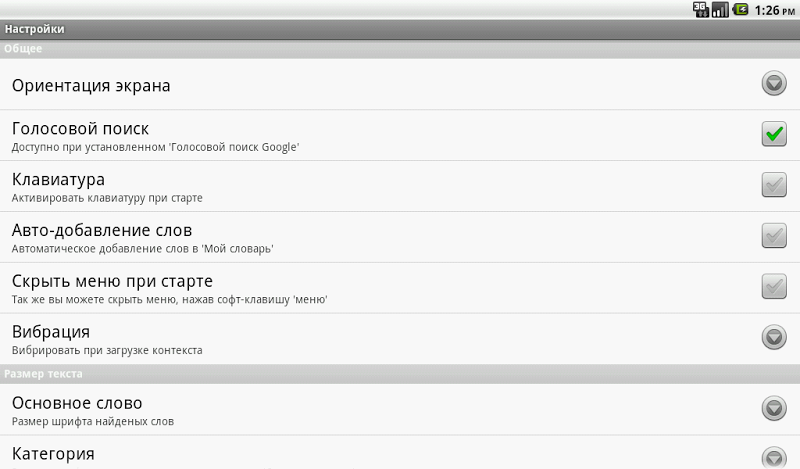Expand the Ориентация экрана dropdown arrow
Image resolution: width=800 pixels, height=469 pixels.
774,83
